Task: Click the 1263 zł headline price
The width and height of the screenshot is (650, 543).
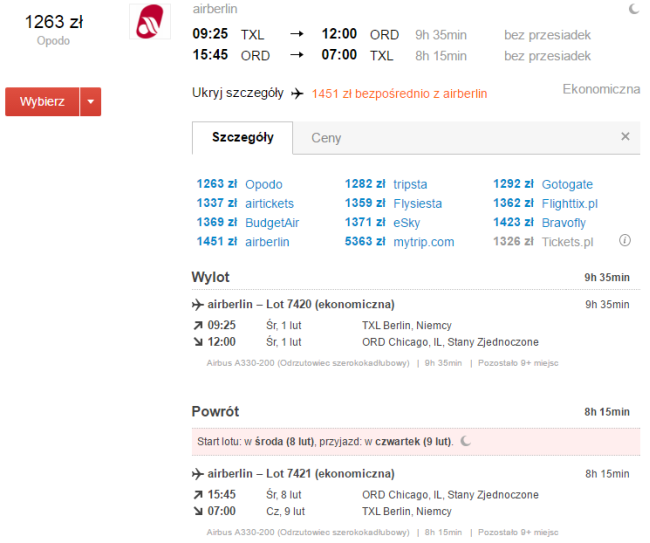Action: click(x=54, y=22)
